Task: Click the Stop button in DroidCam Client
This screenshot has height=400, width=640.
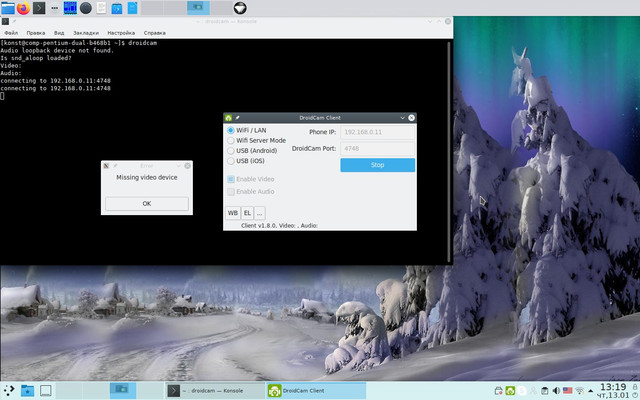Action: click(x=378, y=165)
